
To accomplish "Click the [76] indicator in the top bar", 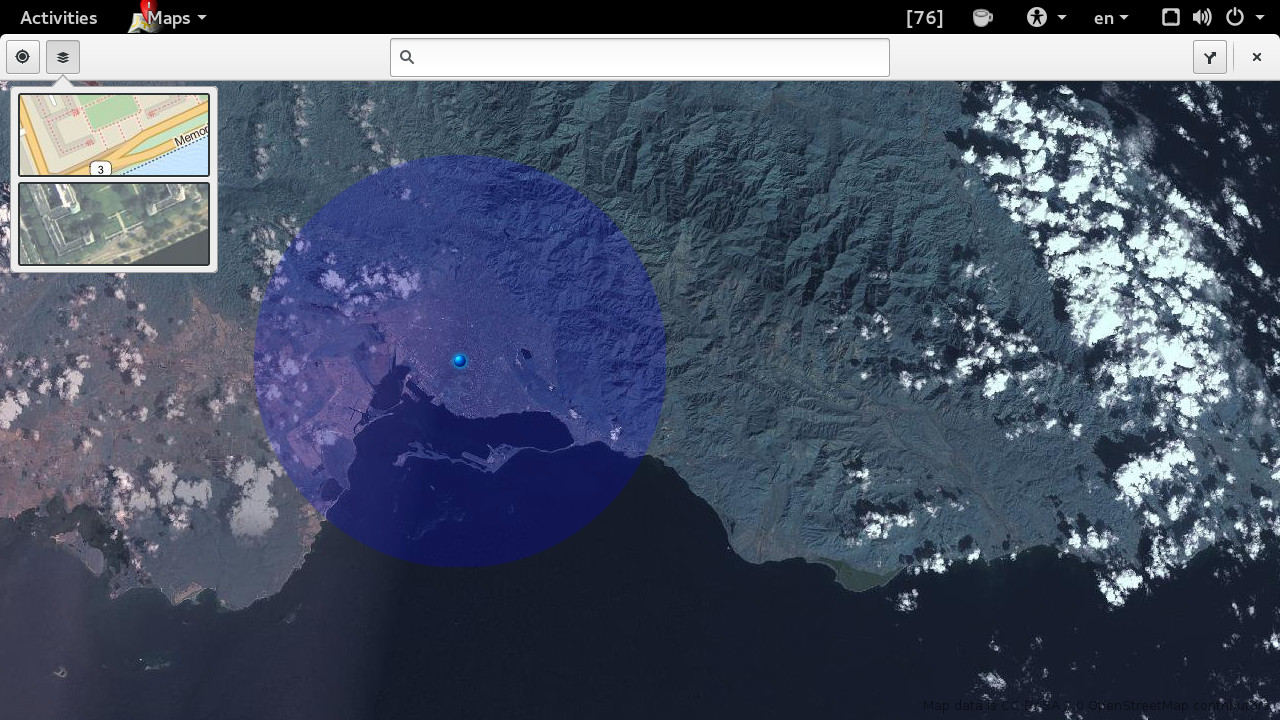I will [x=923, y=17].
